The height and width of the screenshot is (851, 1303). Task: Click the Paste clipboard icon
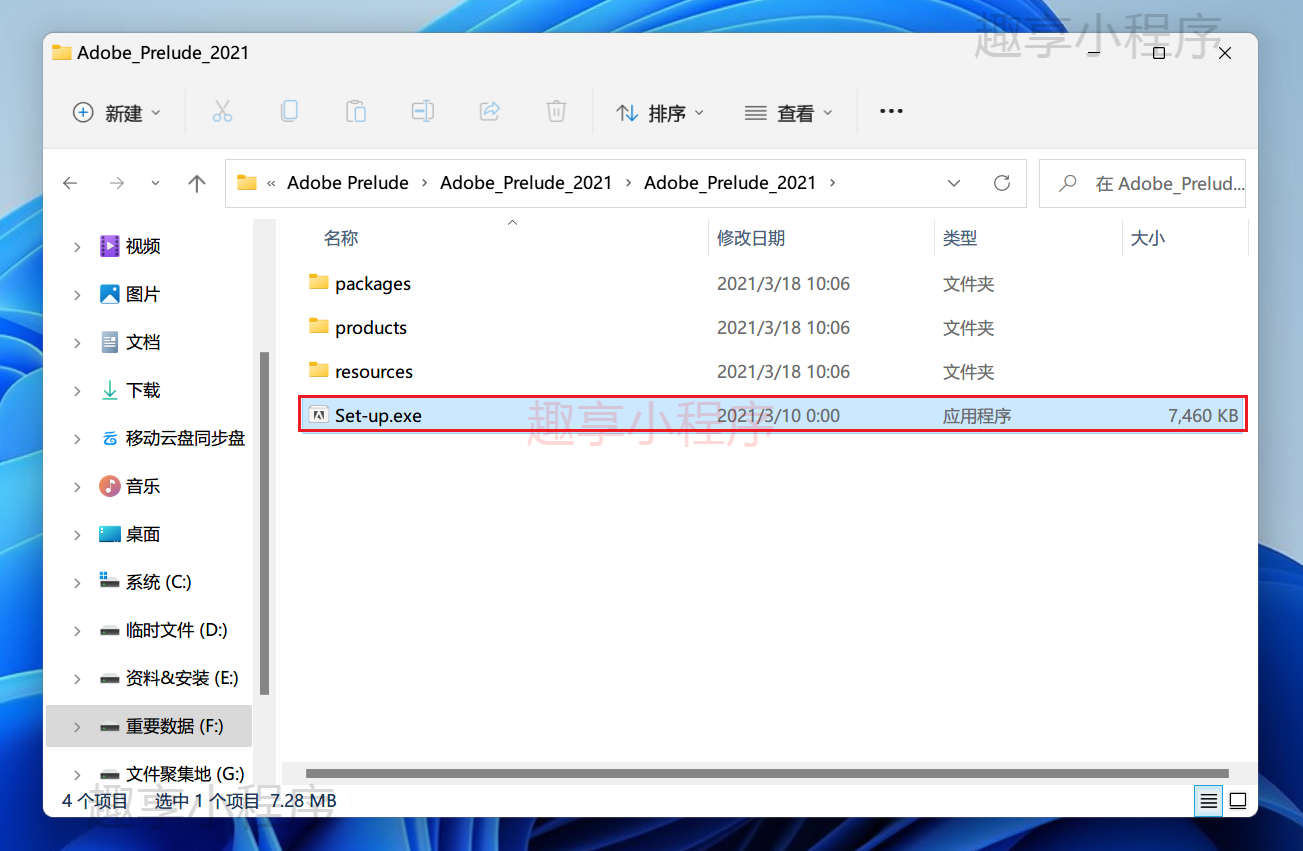(356, 112)
